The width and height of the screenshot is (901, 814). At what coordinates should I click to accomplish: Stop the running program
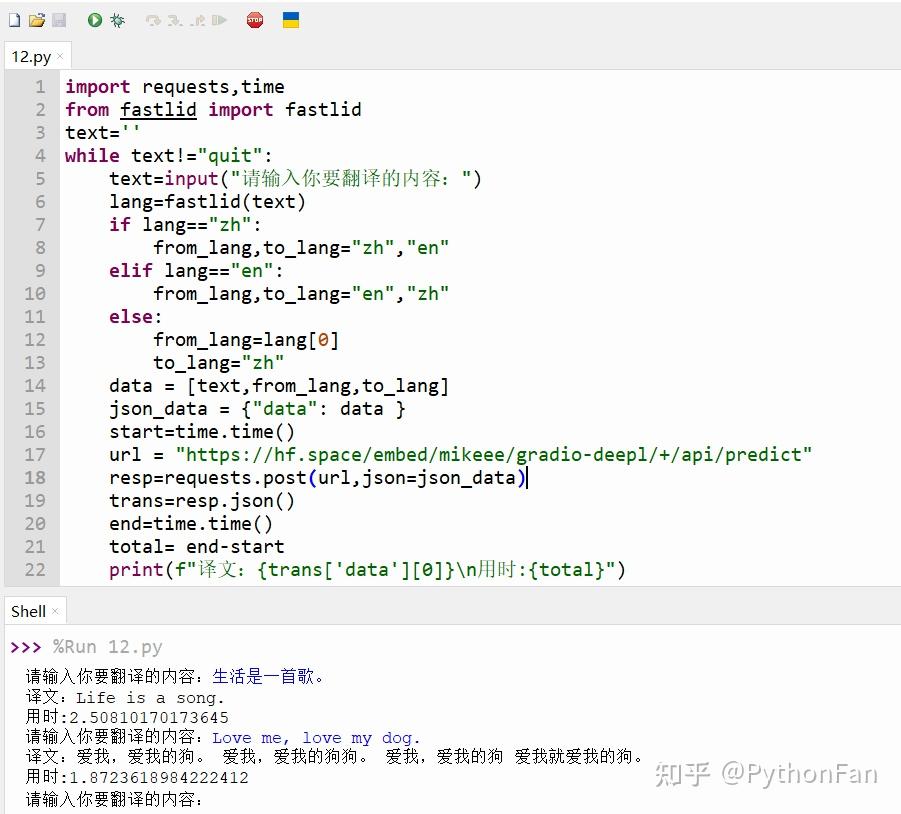[x=256, y=19]
